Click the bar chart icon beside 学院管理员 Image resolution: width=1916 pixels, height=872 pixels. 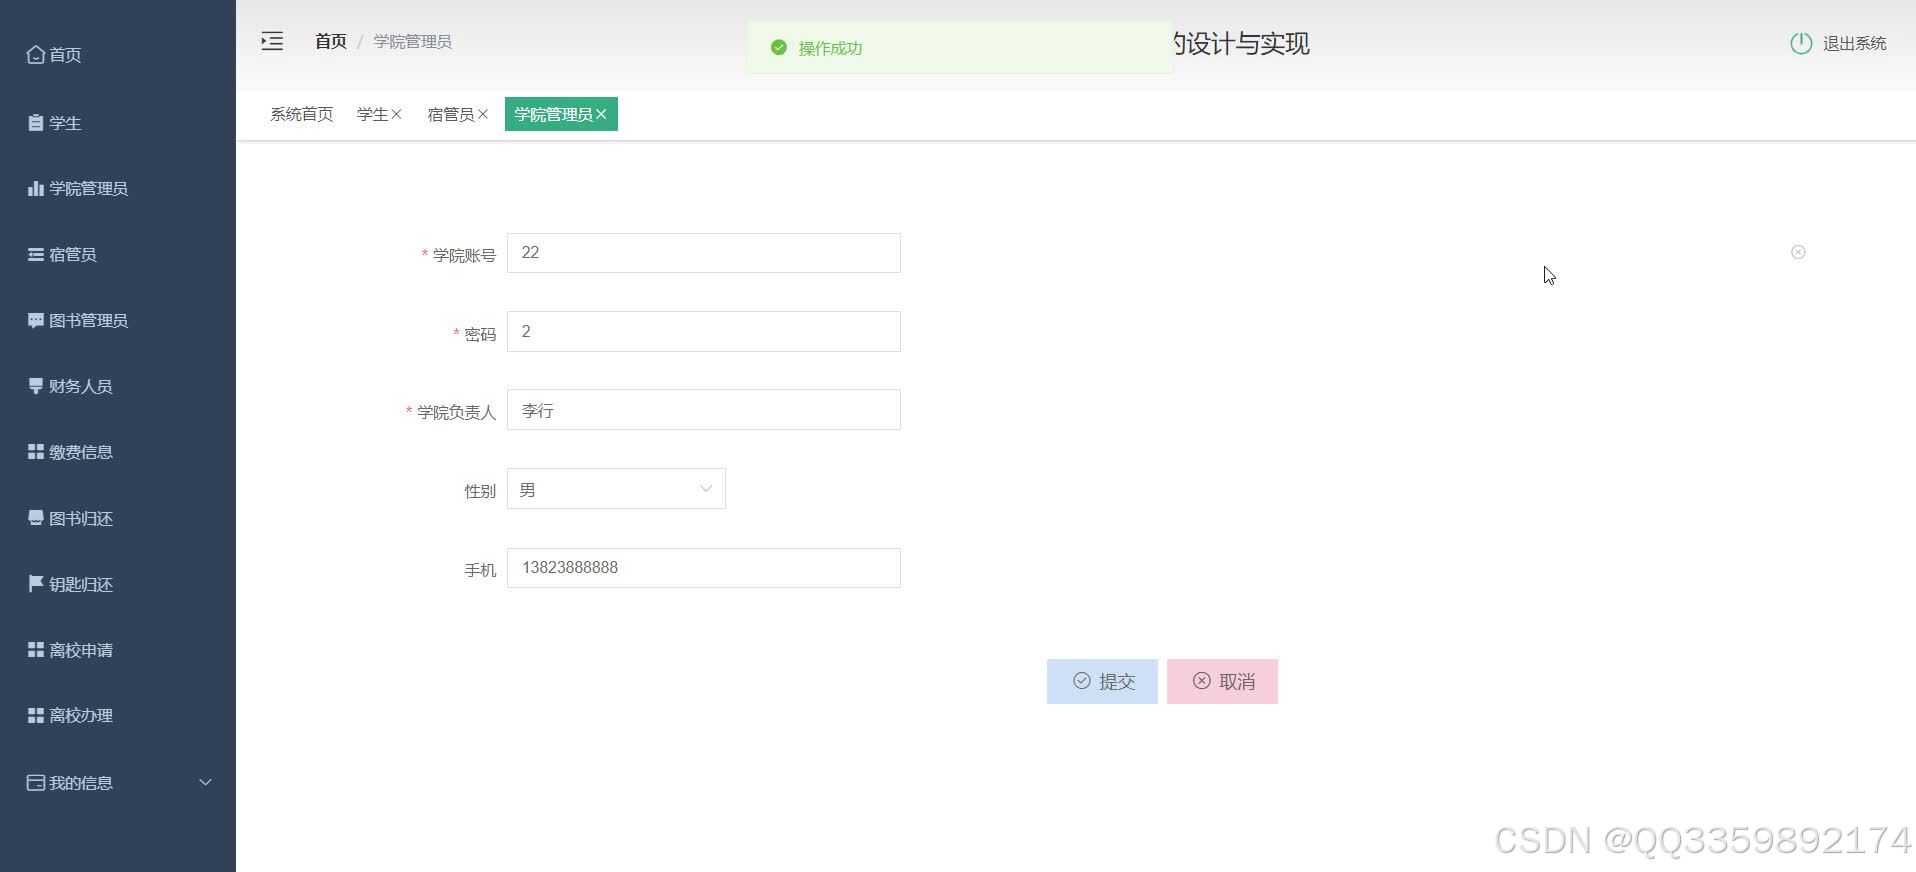(x=36, y=188)
